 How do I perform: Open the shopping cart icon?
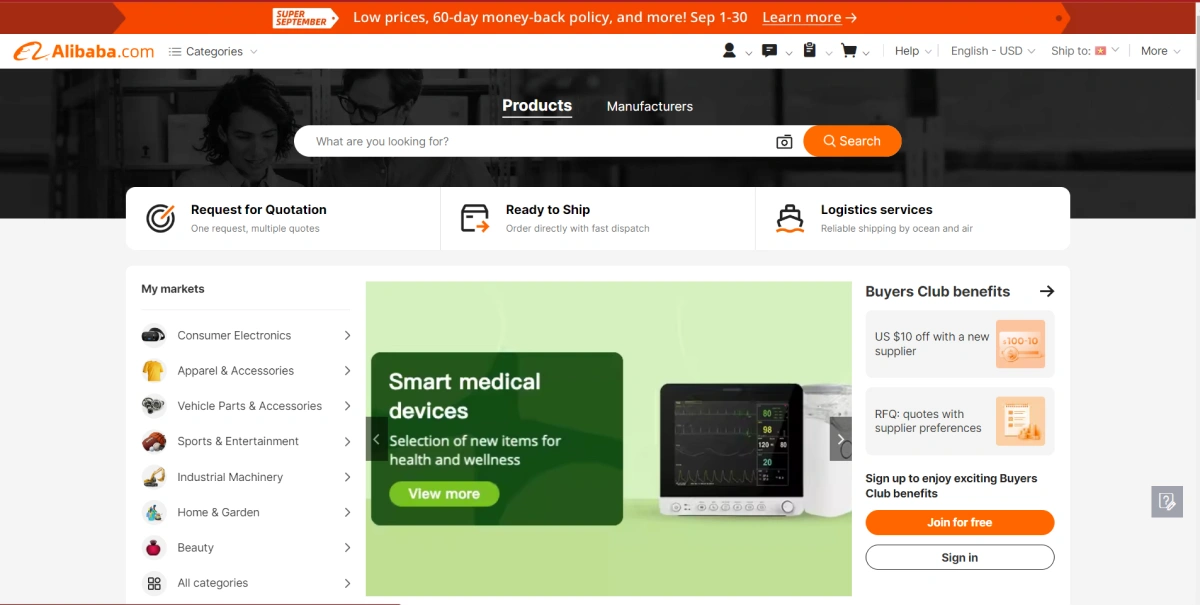tap(849, 51)
